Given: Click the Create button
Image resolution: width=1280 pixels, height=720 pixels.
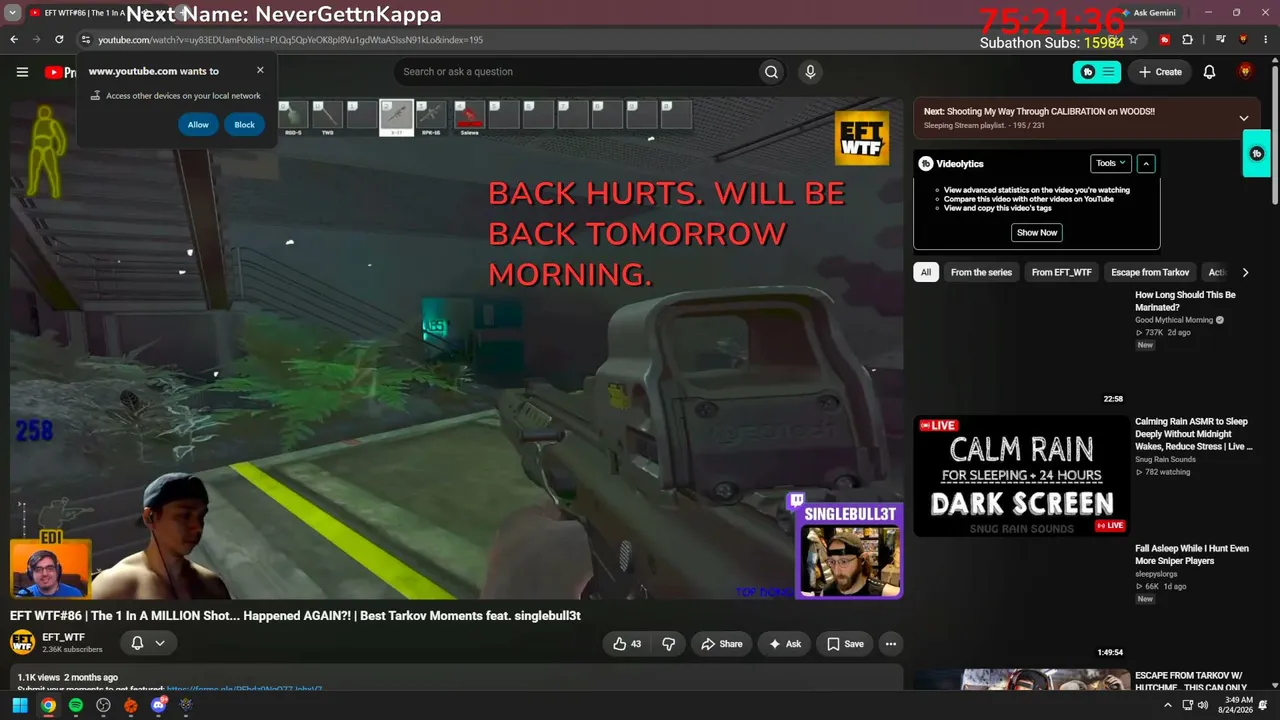Looking at the screenshot, I should tap(1160, 72).
